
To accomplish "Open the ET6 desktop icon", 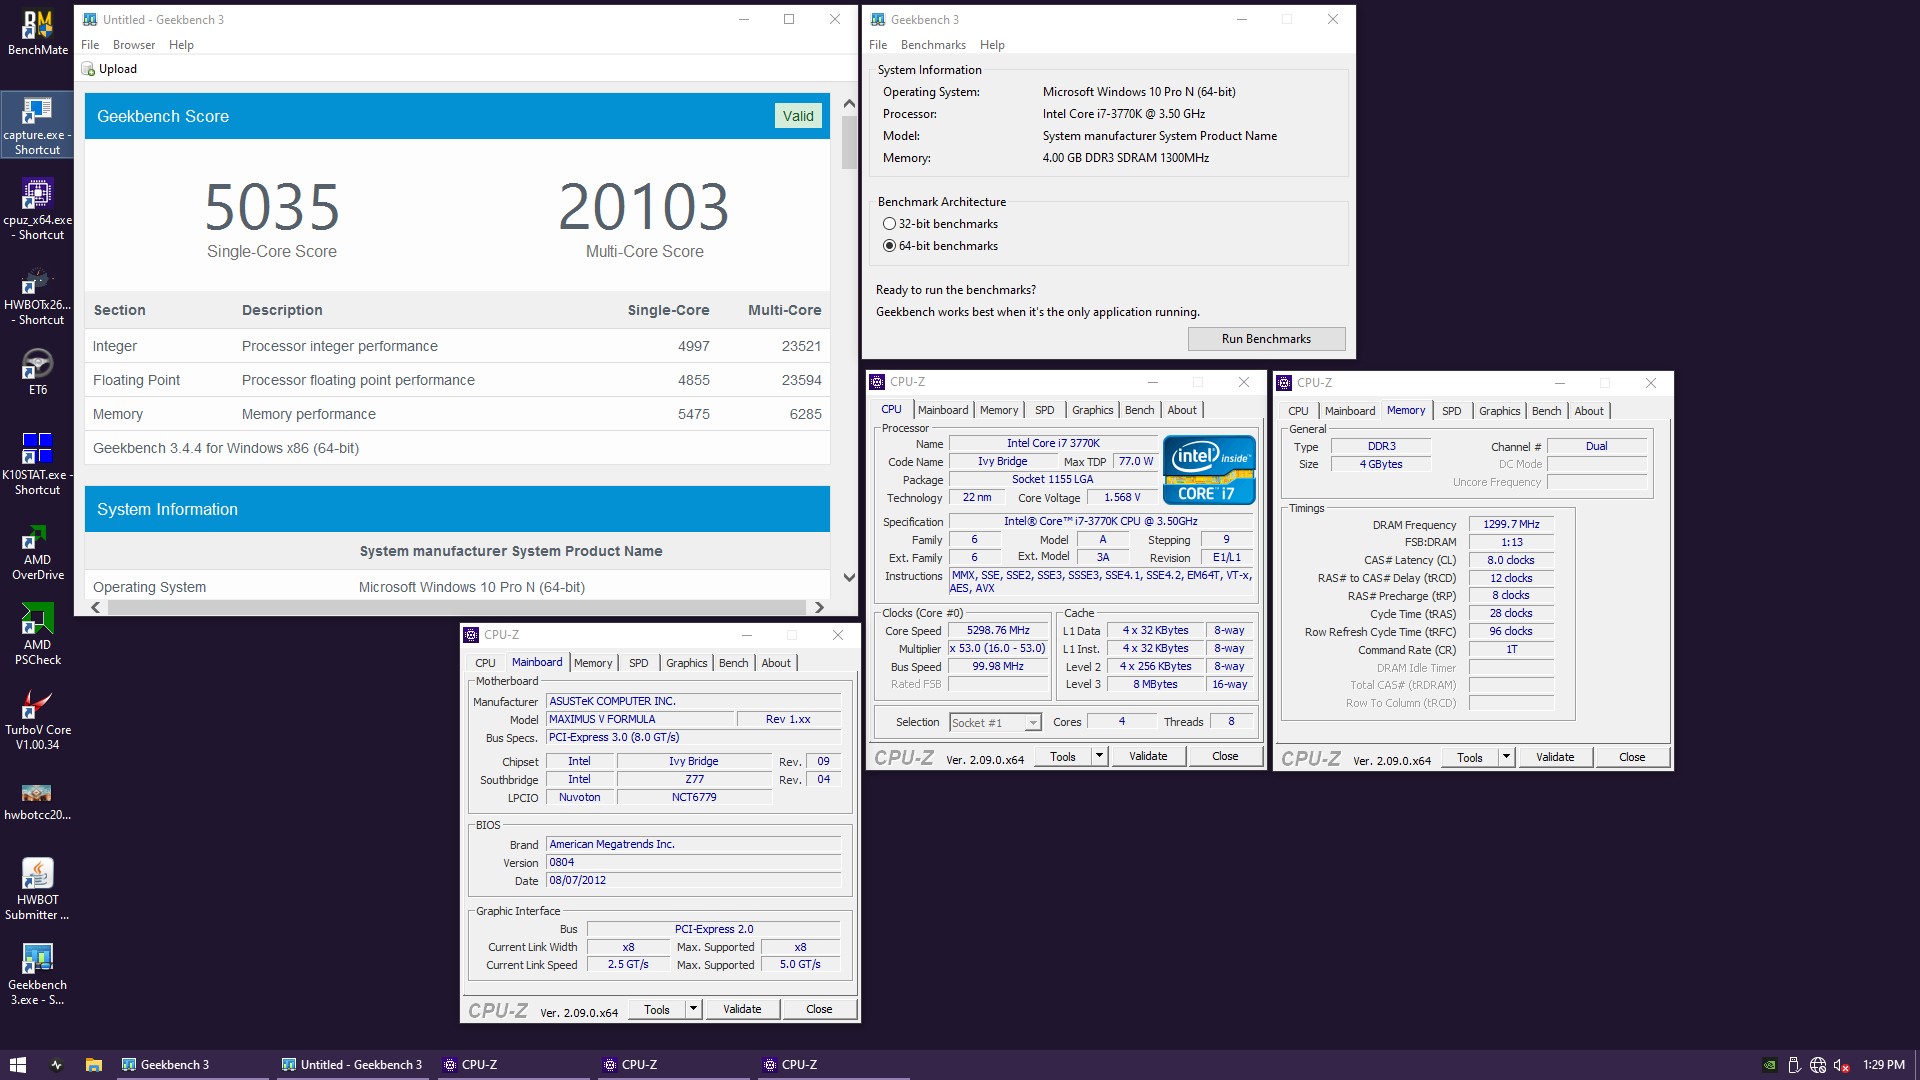I will click(38, 371).
